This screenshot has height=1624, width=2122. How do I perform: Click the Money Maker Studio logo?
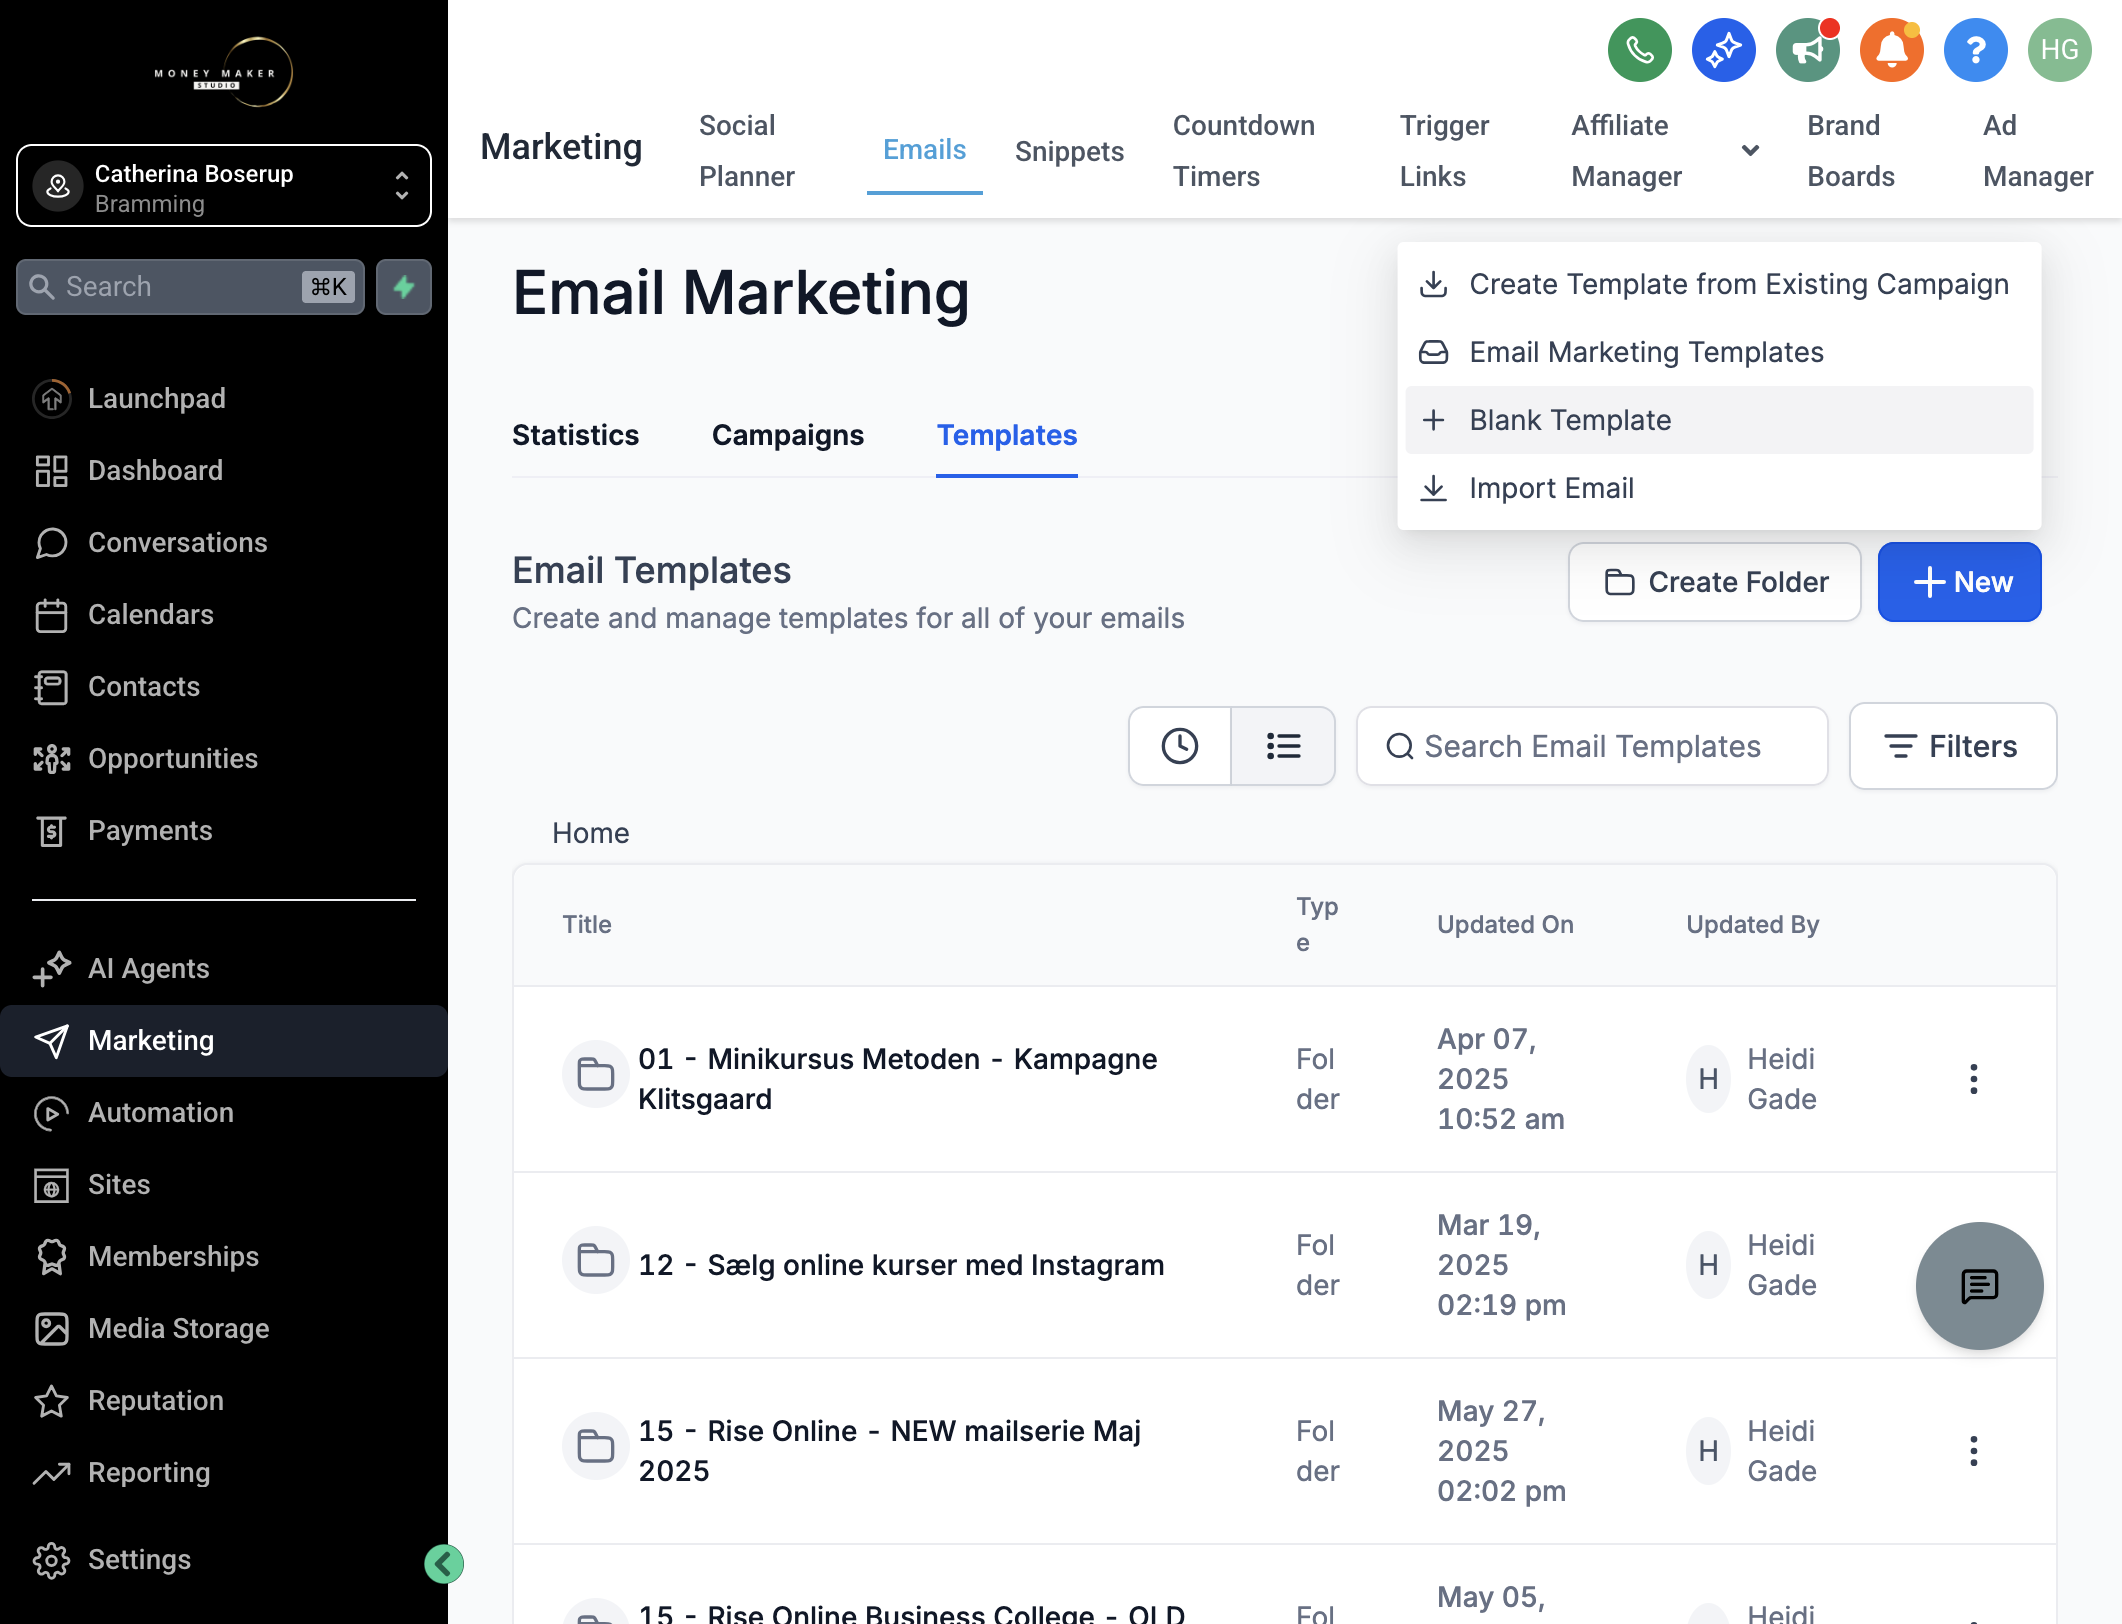pos(224,73)
